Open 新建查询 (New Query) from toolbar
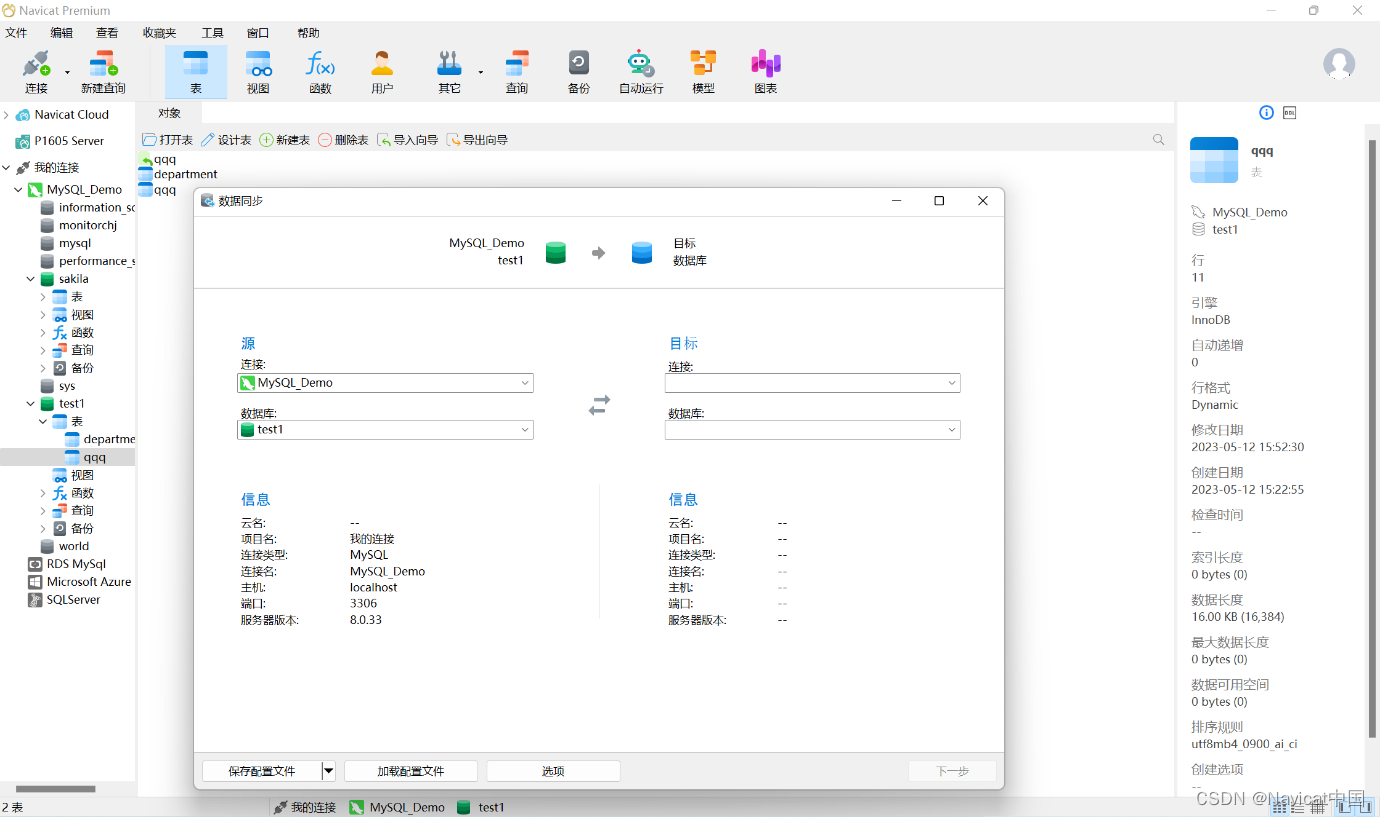This screenshot has width=1380, height=817. [x=103, y=72]
